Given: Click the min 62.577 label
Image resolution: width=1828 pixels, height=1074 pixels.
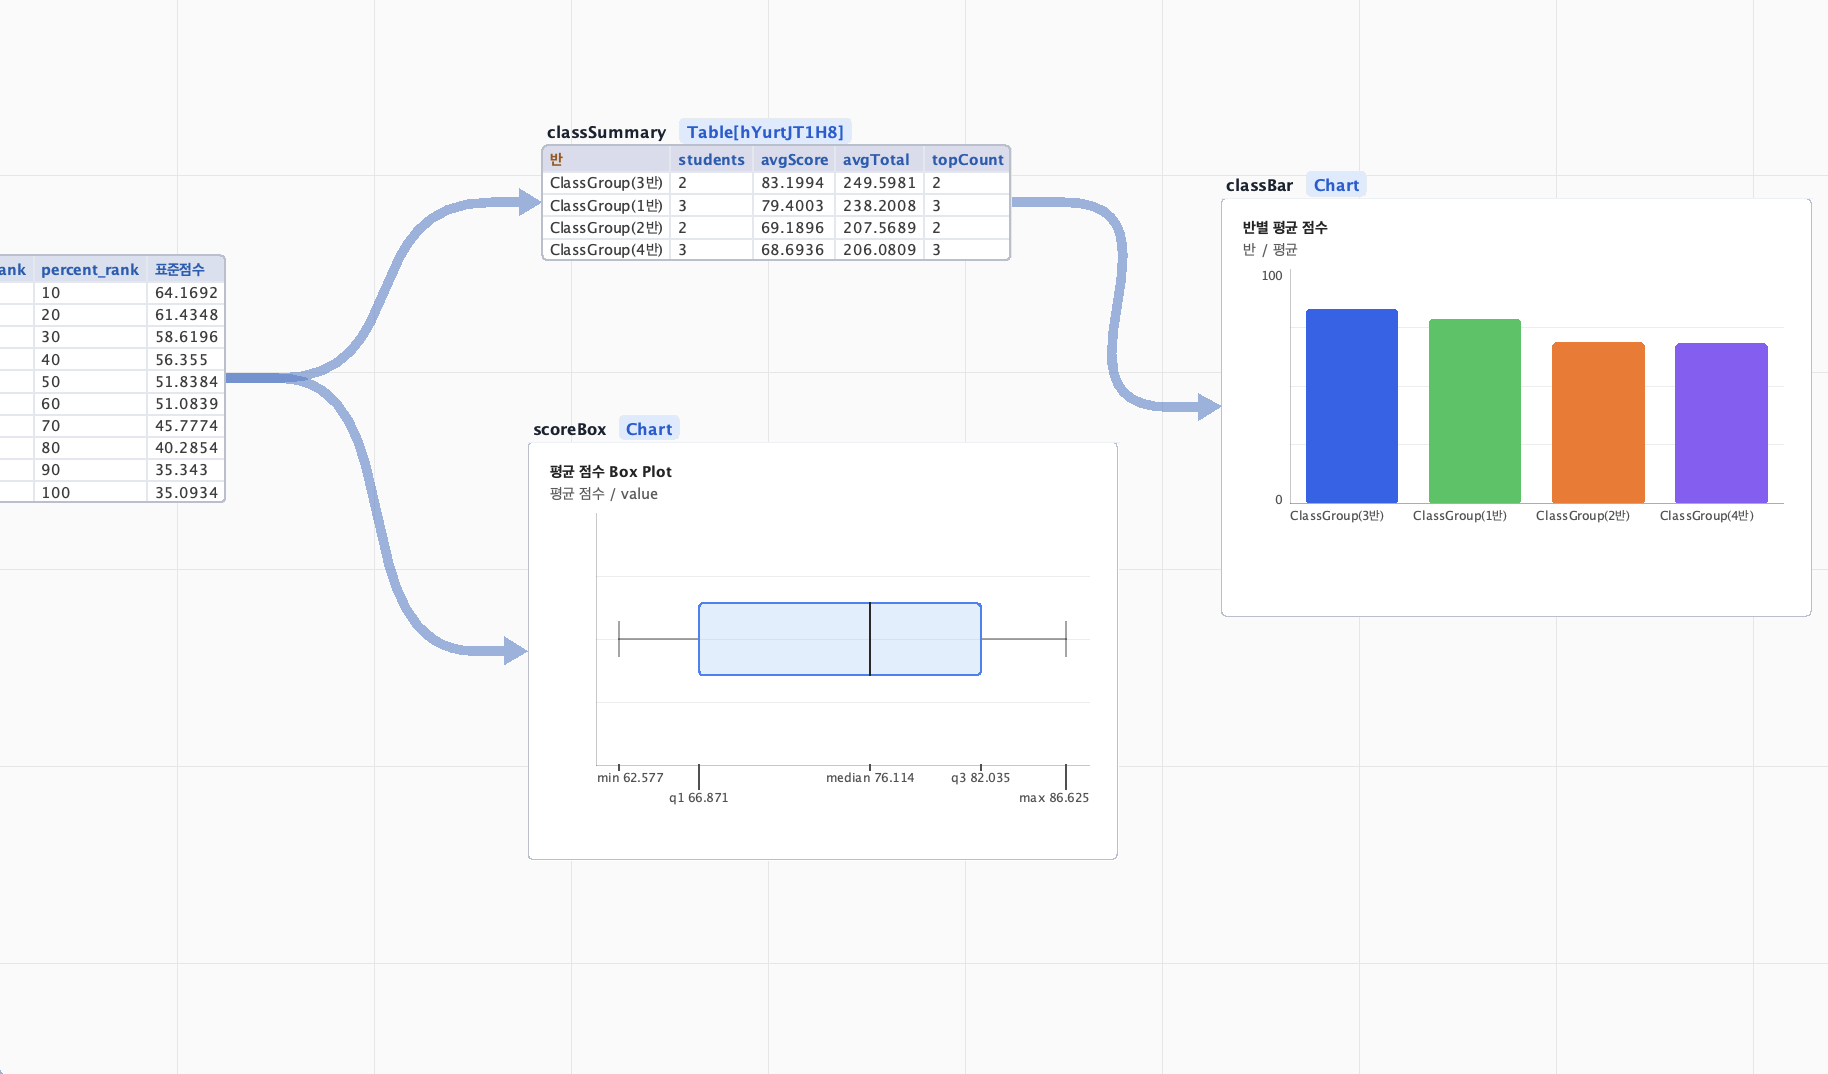Looking at the screenshot, I should pos(630,778).
